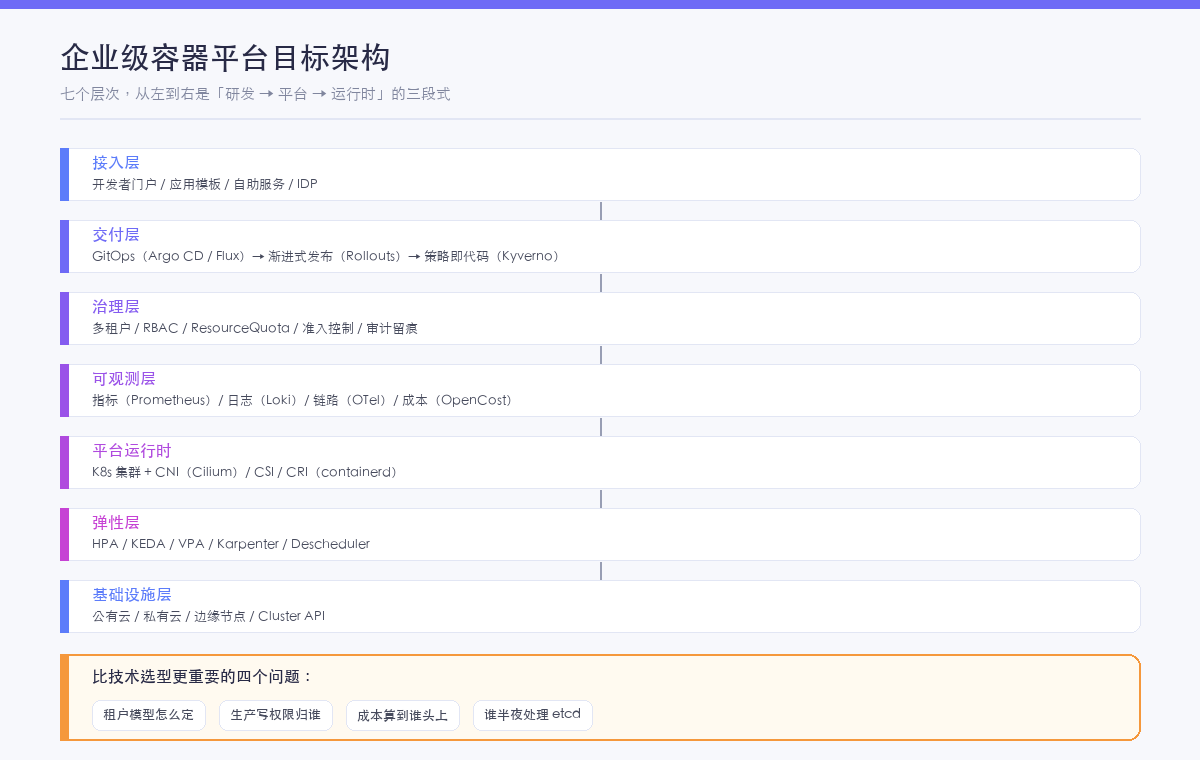Click the K8s 集群 + CNI (Cilium) line

tap(247, 472)
